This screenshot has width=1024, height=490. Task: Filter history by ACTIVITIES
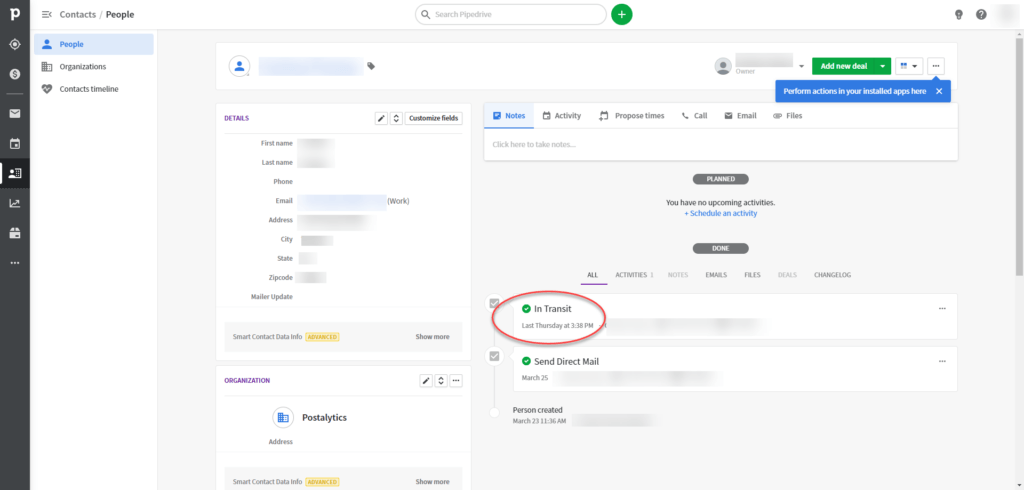(634, 275)
